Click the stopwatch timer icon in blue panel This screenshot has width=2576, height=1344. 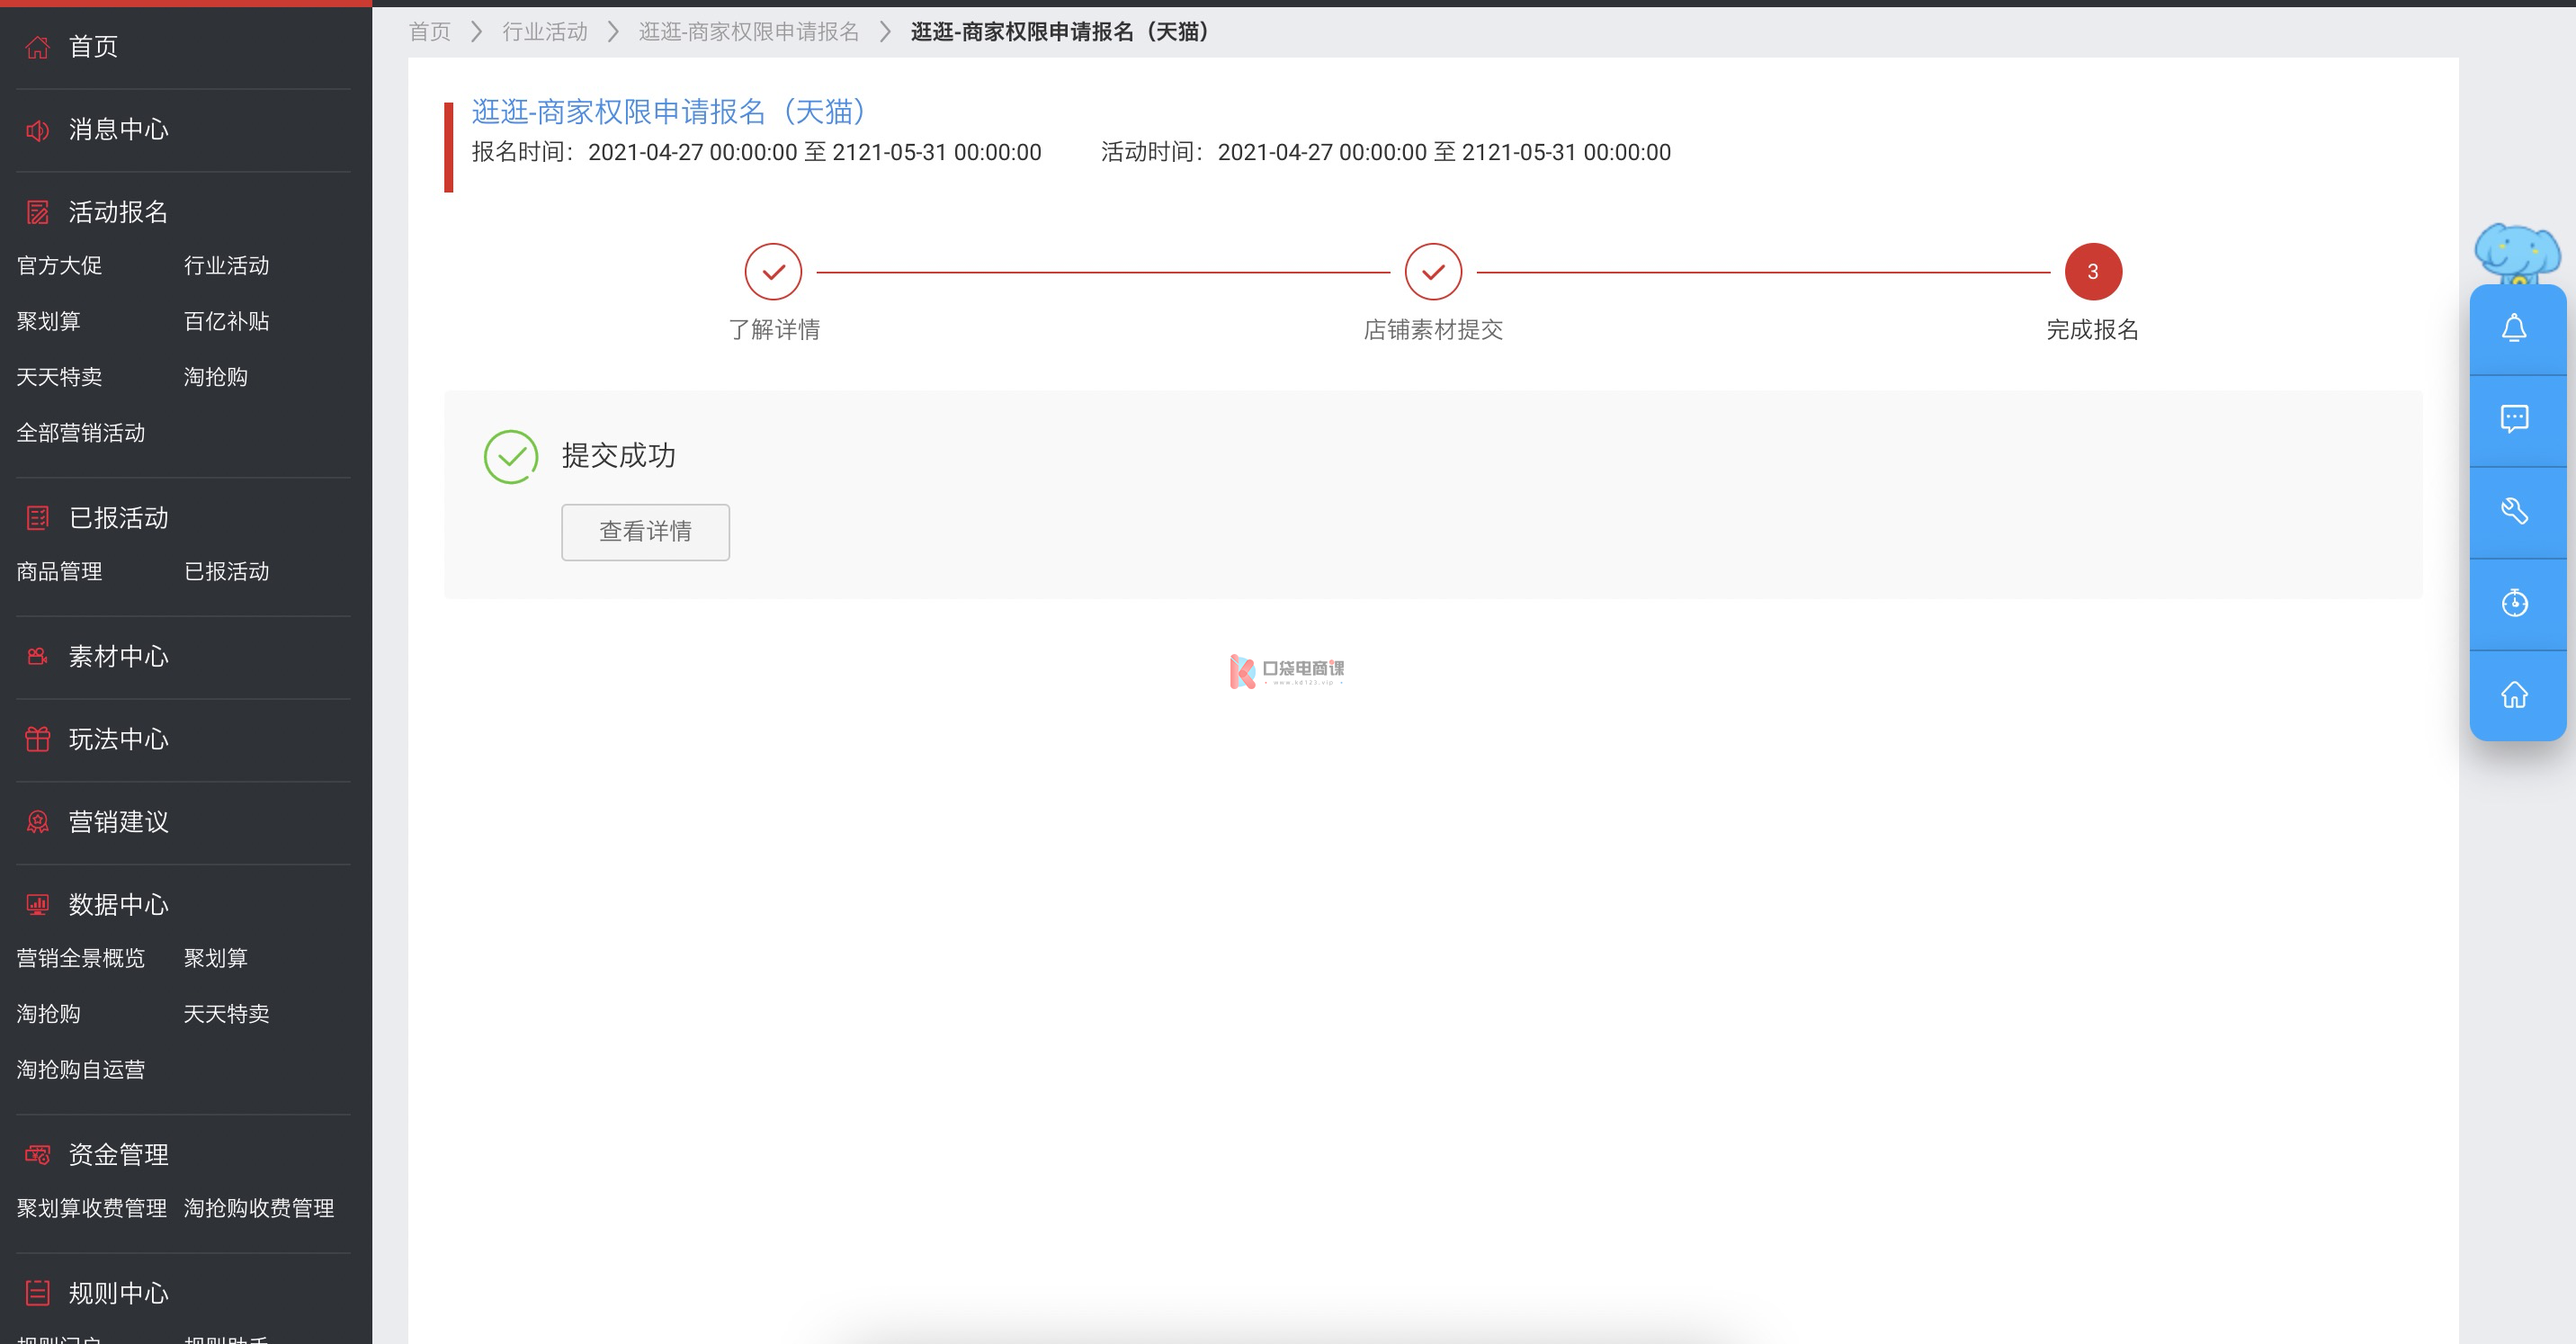tap(2514, 603)
